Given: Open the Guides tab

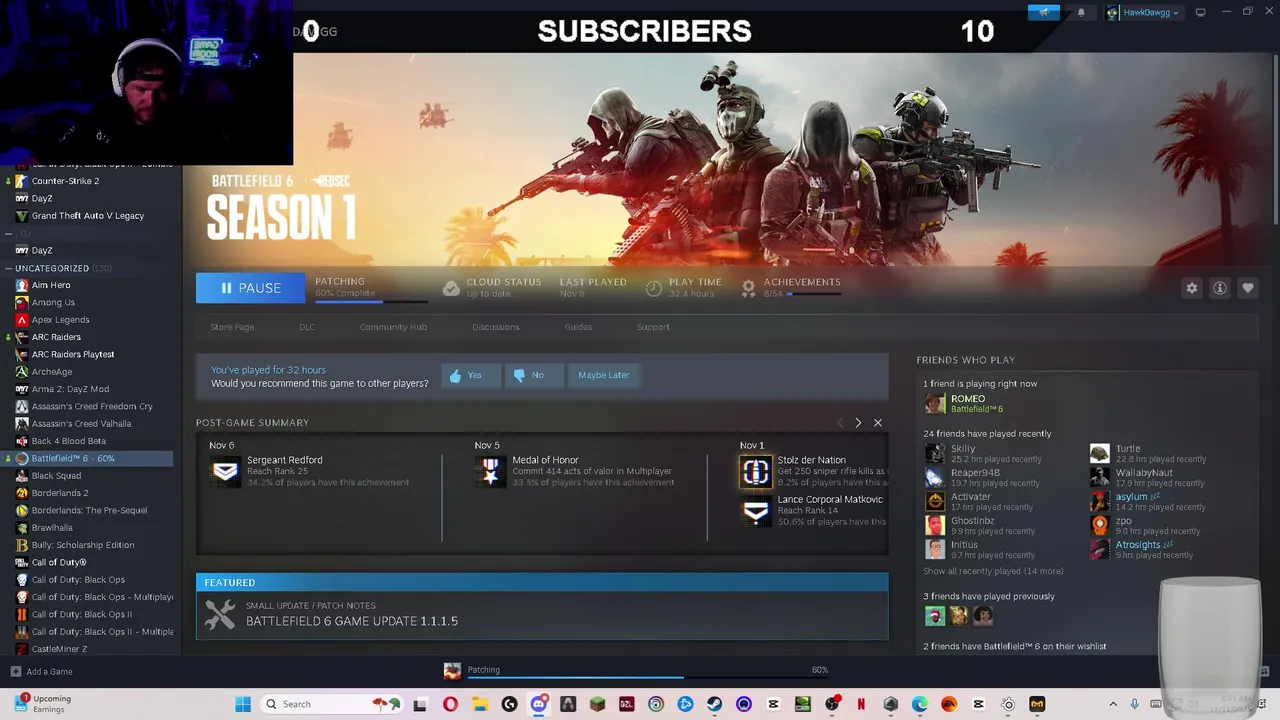Looking at the screenshot, I should tap(578, 327).
